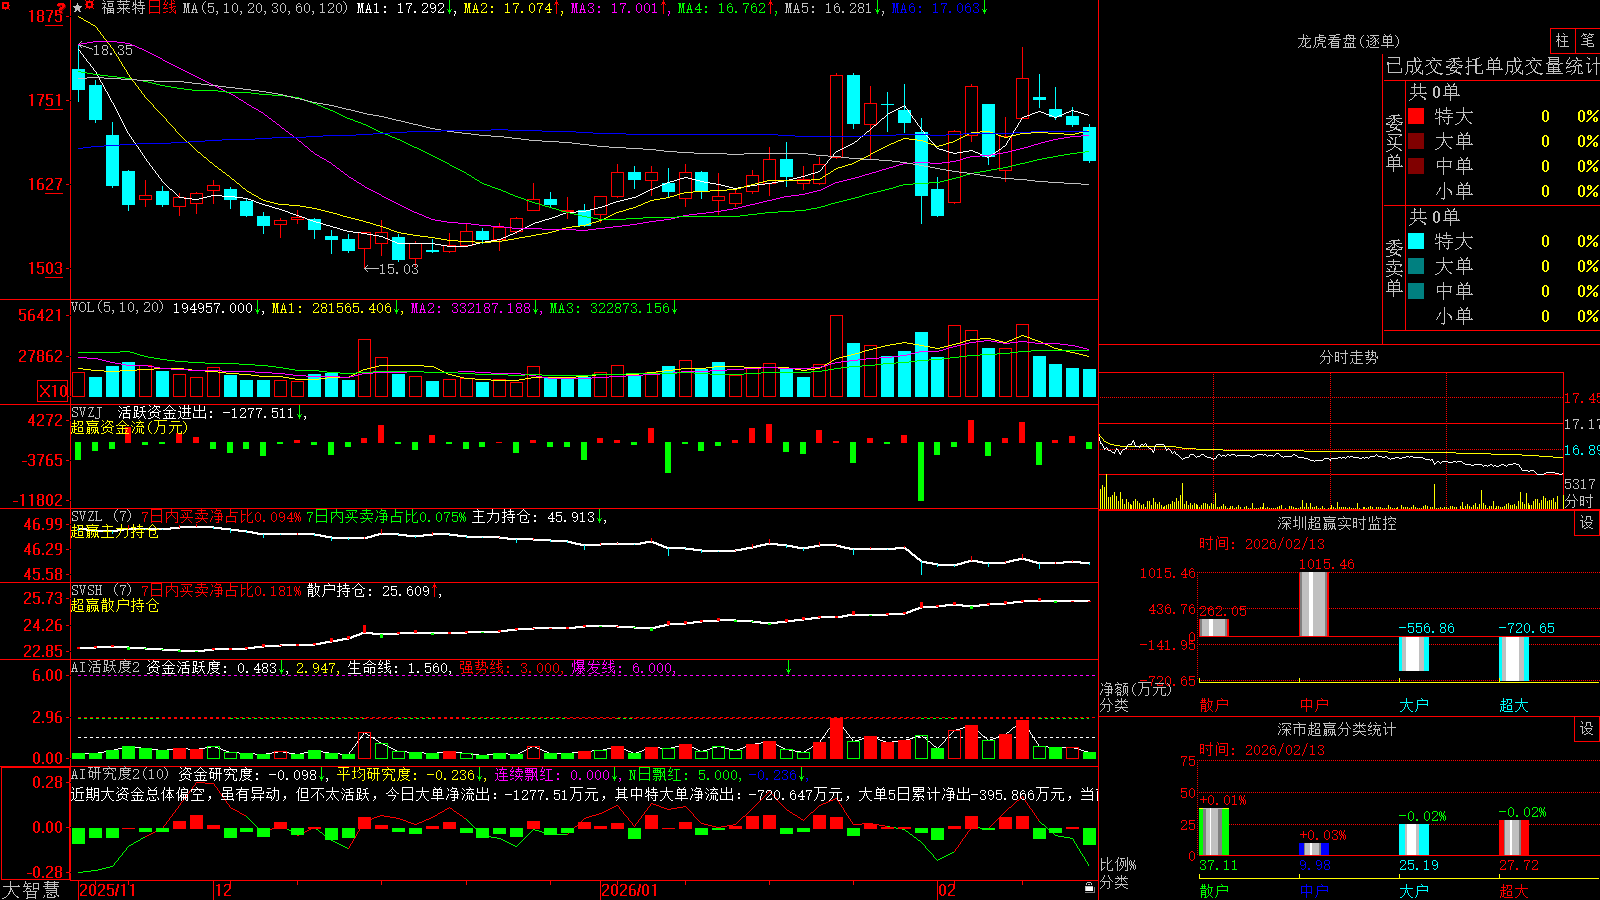Click the 爆发线: 6.000 label
The image size is (1600, 900).
pos(623,668)
